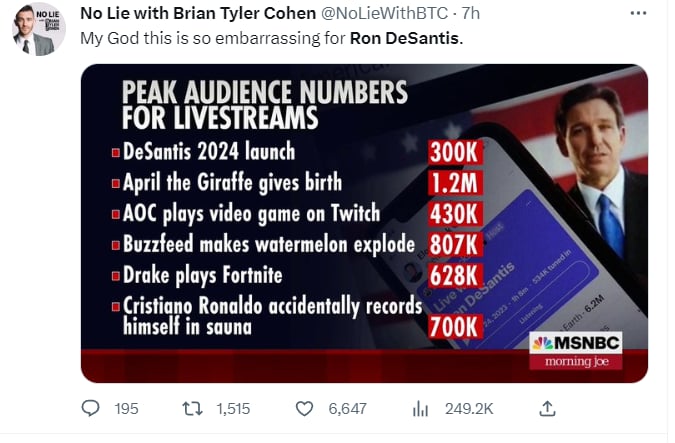675x443 pixels.
Task: Like the tweet with the heart icon
Action: click(x=304, y=409)
